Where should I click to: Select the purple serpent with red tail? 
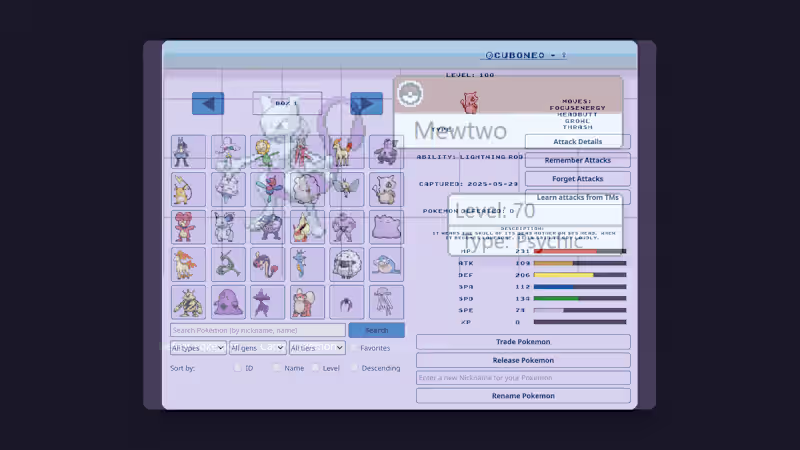(x=267, y=265)
